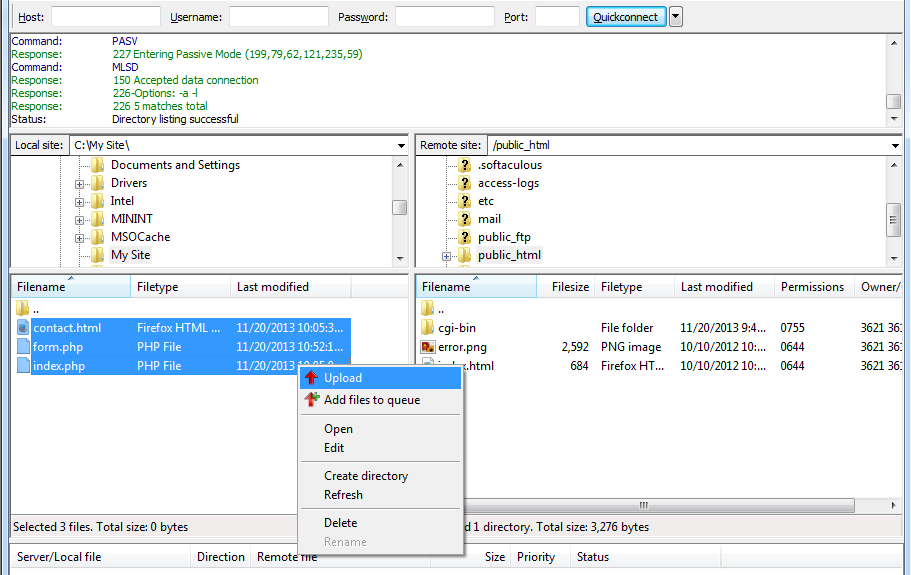Viewport: 911px width, 575px height.
Task: Click the cgi-bin folder icon
Action: [428, 328]
